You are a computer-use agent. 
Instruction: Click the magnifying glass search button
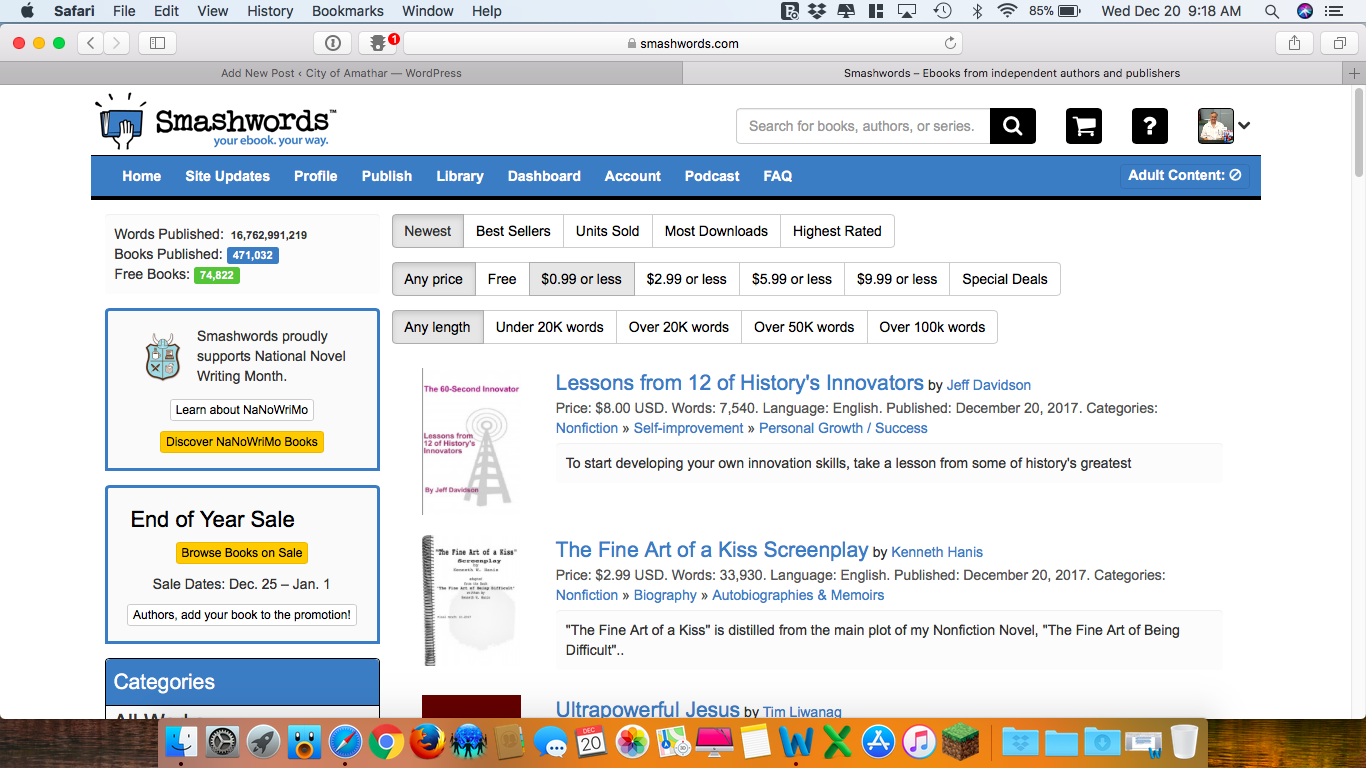1012,126
